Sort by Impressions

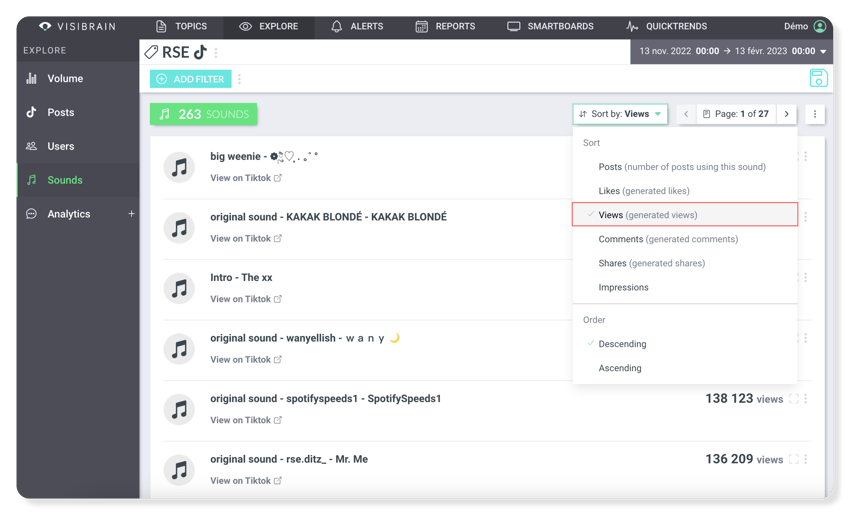click(685, 287)
